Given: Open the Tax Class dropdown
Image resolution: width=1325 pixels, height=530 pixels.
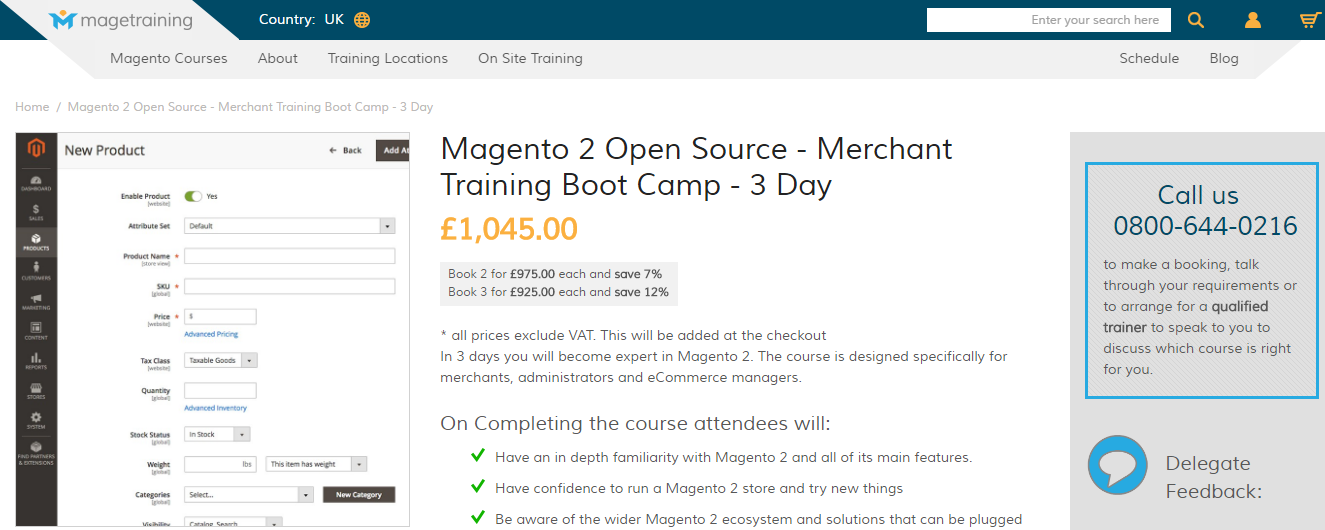Looking at the screenshot, I should tap(222, 360).
